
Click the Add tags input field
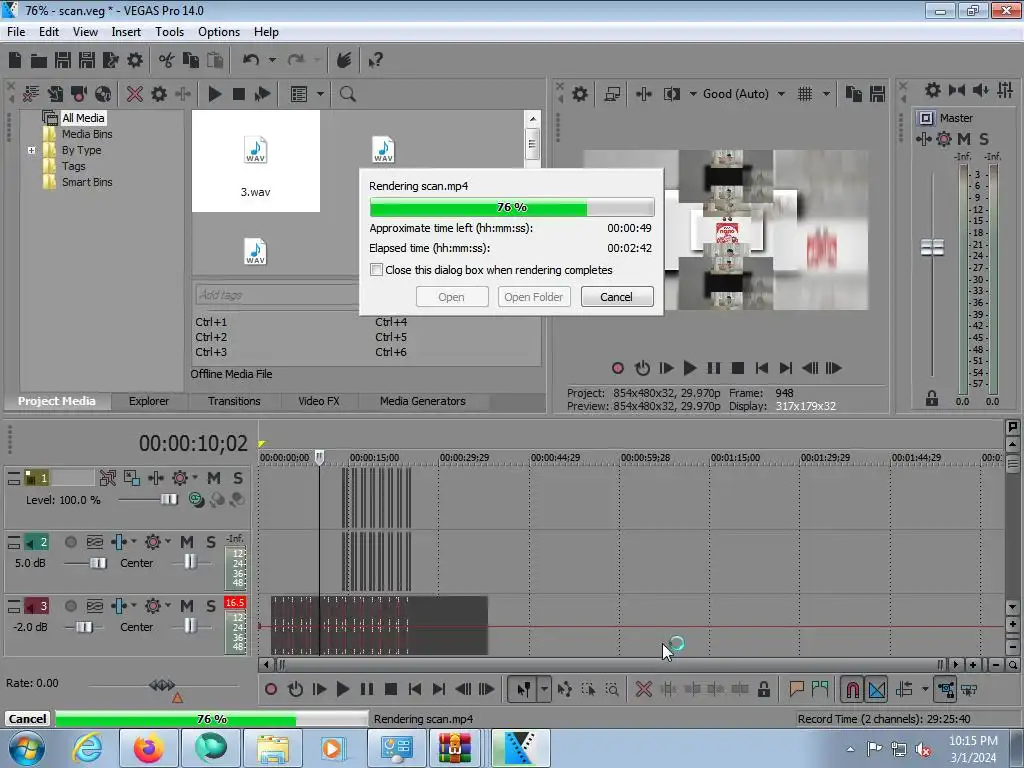click(277, 295)
